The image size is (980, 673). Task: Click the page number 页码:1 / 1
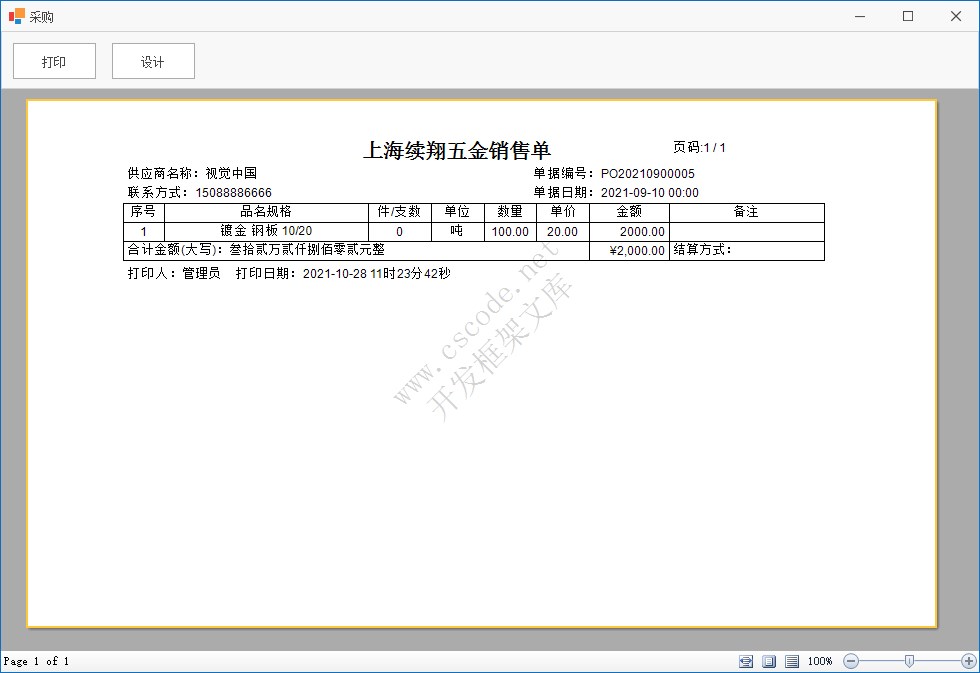[x=699, y=147]
